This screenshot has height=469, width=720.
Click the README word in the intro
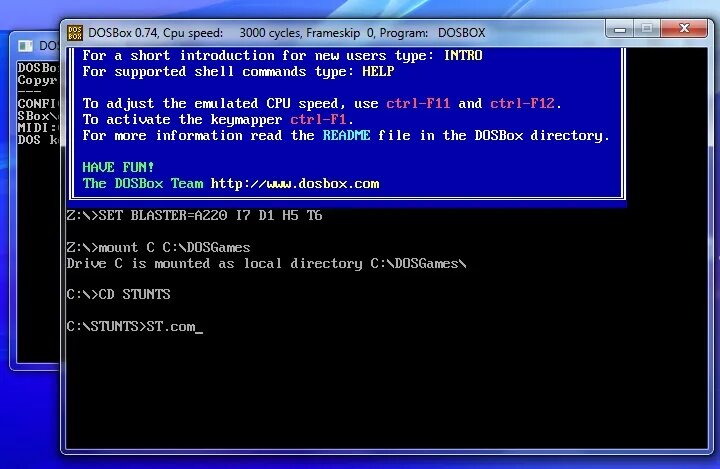point(346,136)
